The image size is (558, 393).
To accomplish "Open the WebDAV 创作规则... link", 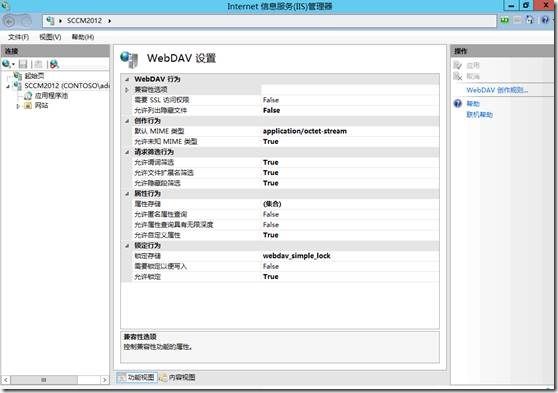I will click(497, 90).
